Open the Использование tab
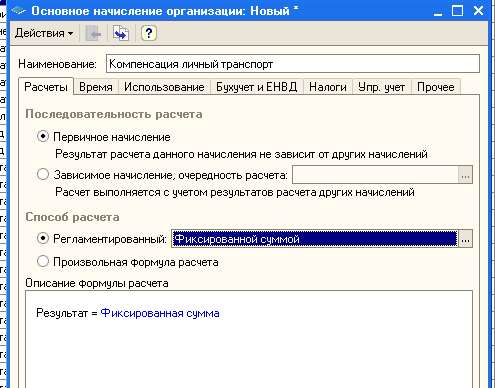This screenshot has width=495, height=388. [164, 87]
